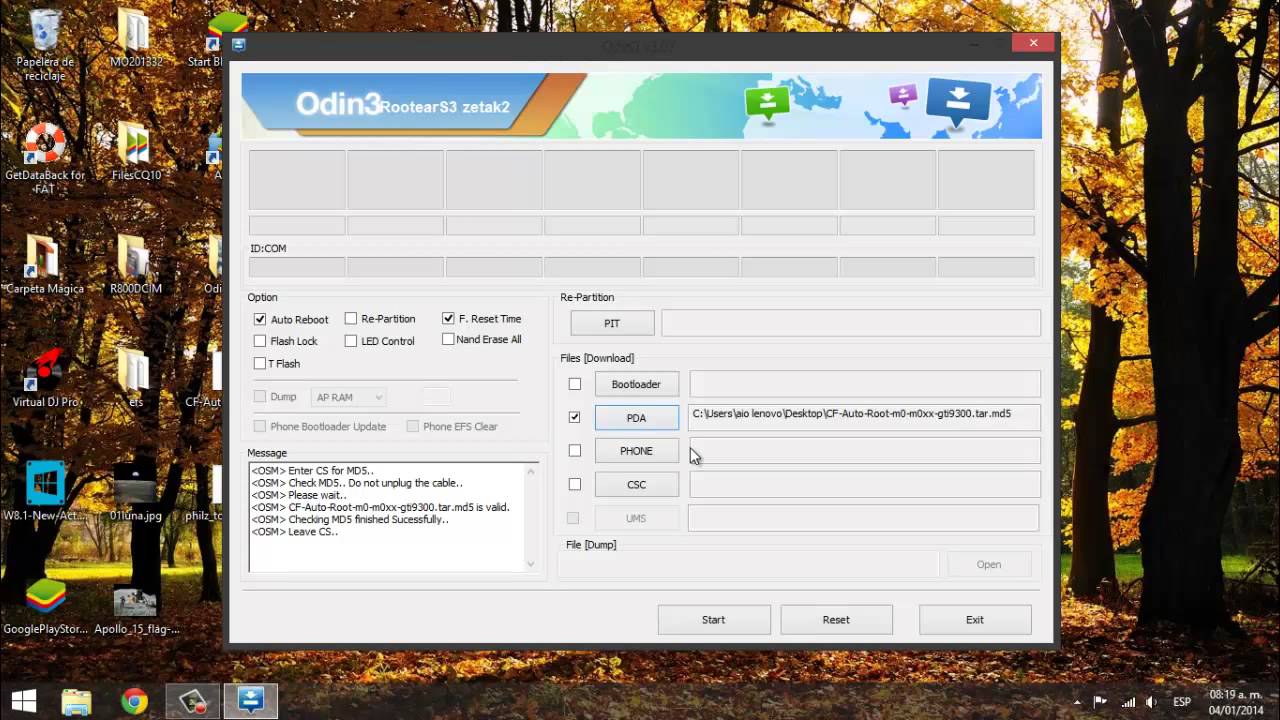Click 'Leave CS..' message line

(295, 532)
